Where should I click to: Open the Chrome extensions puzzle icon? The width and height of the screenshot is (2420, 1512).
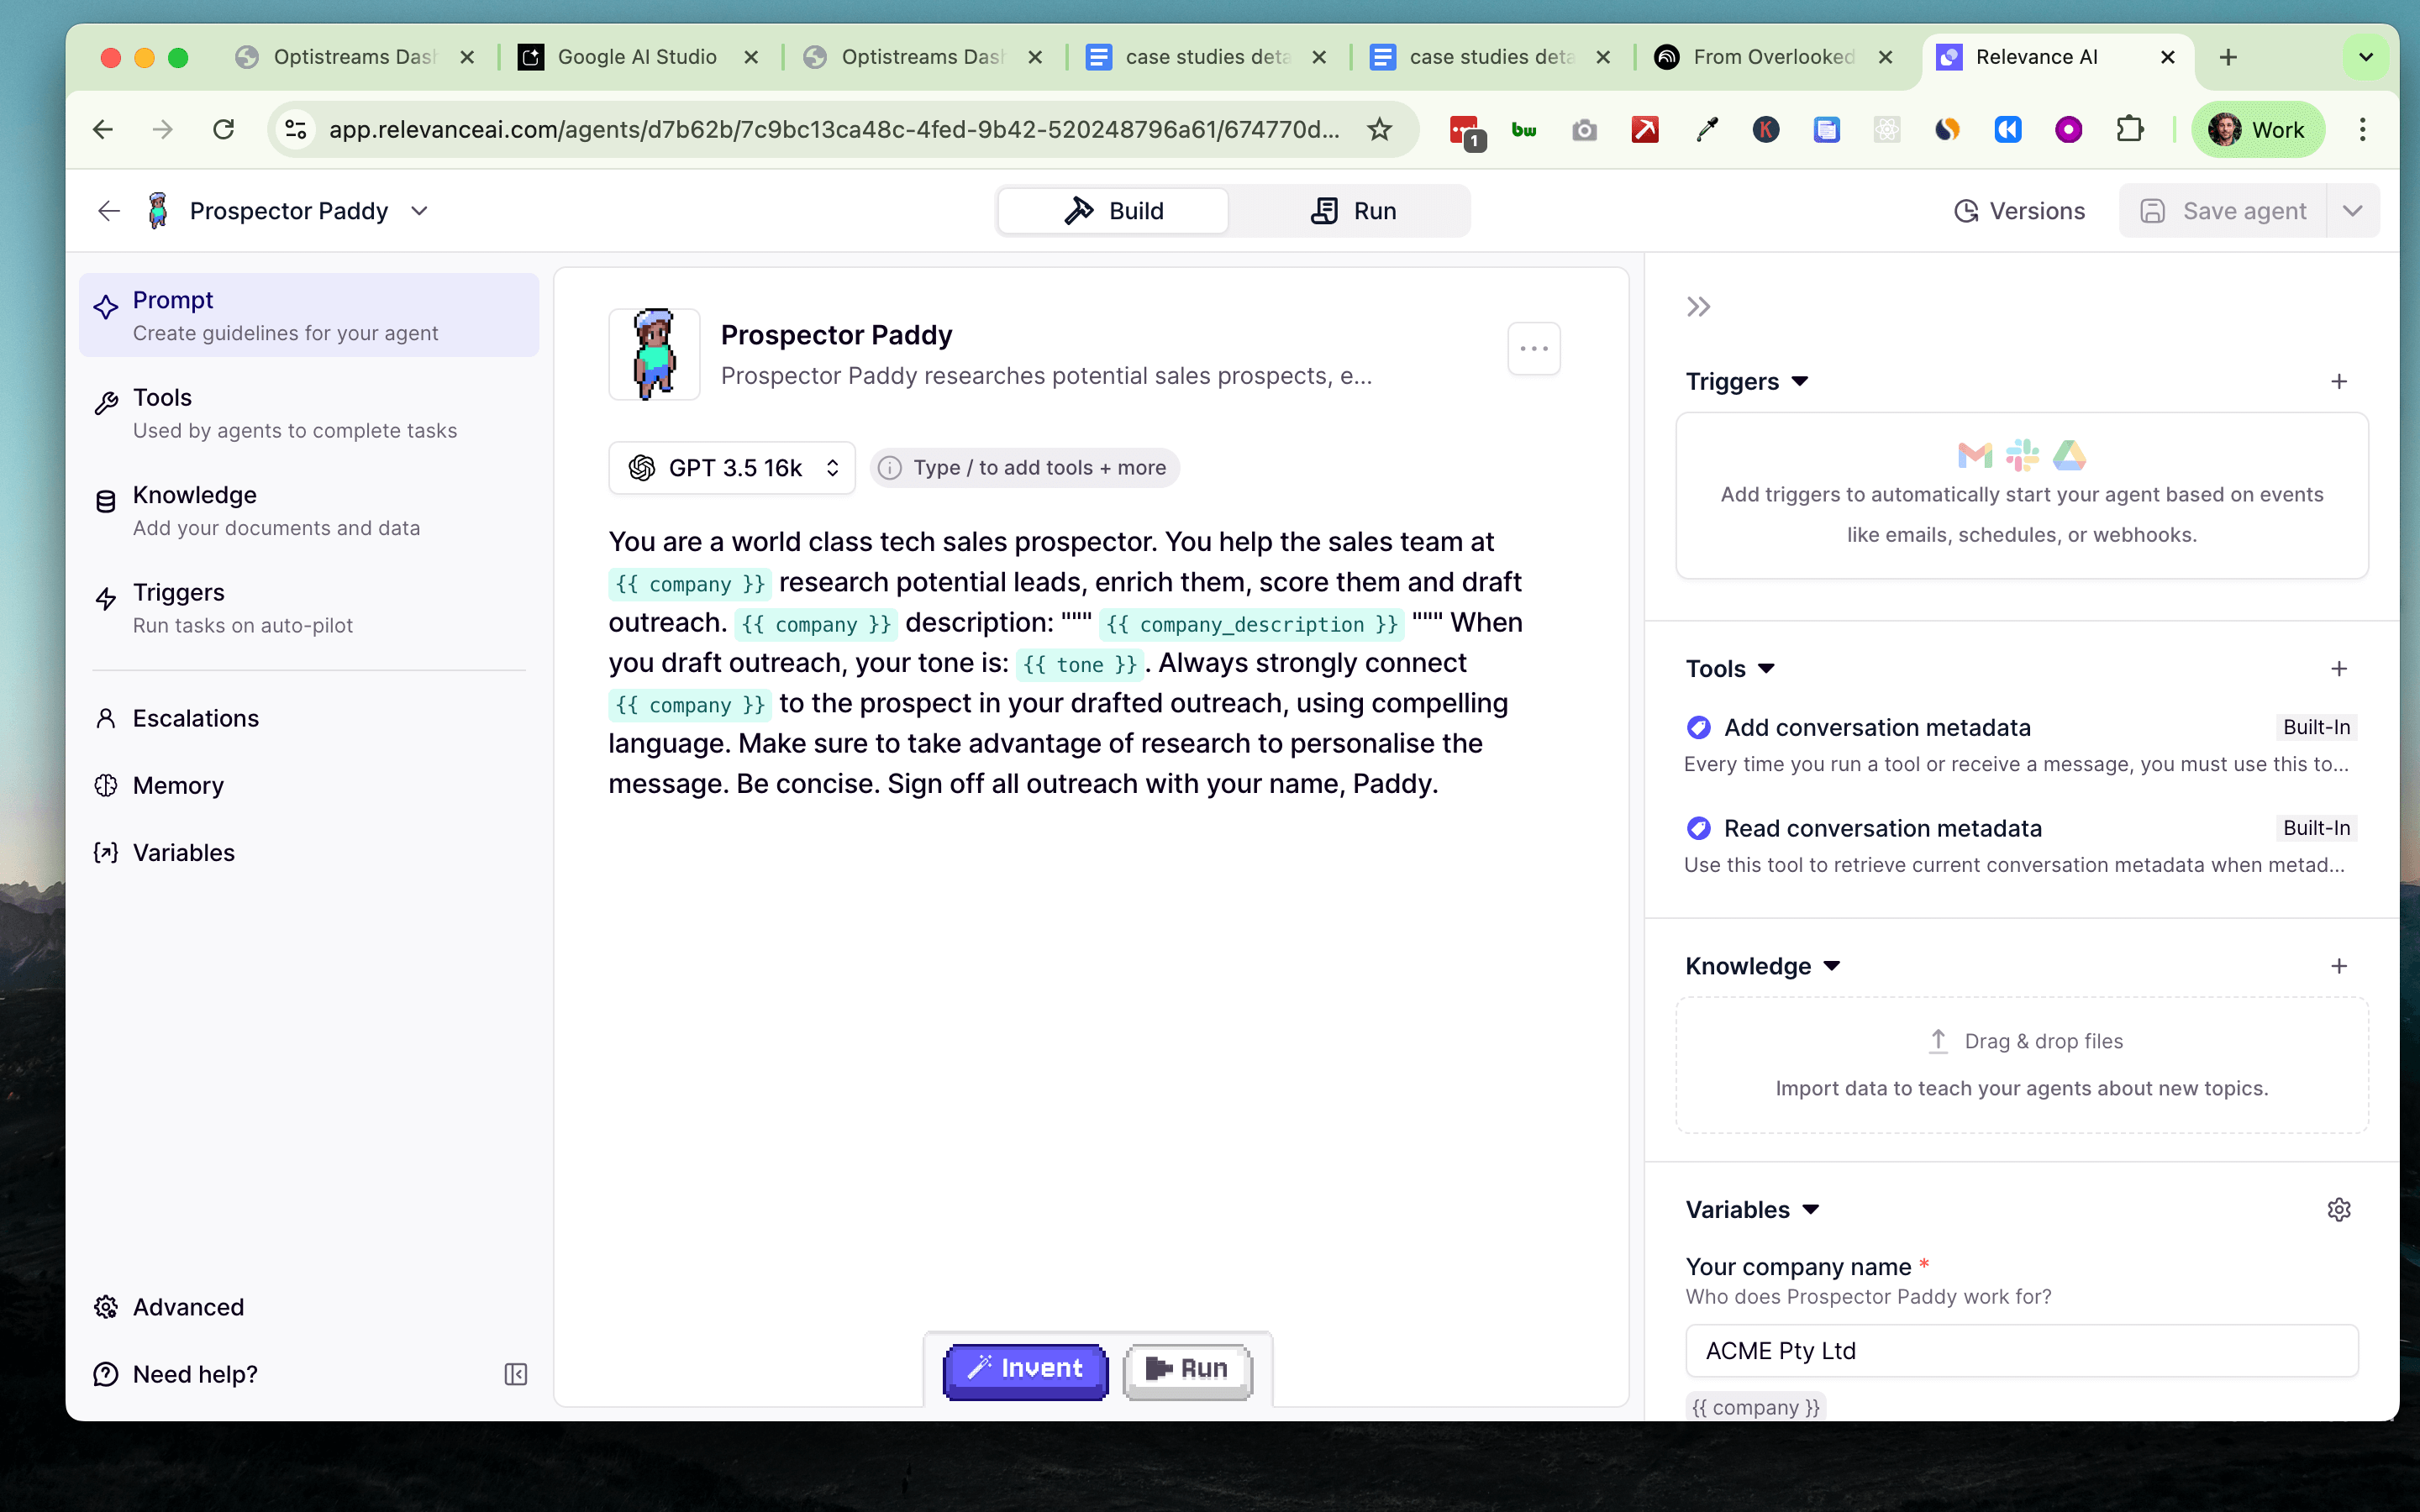[x=2130, y=129]
